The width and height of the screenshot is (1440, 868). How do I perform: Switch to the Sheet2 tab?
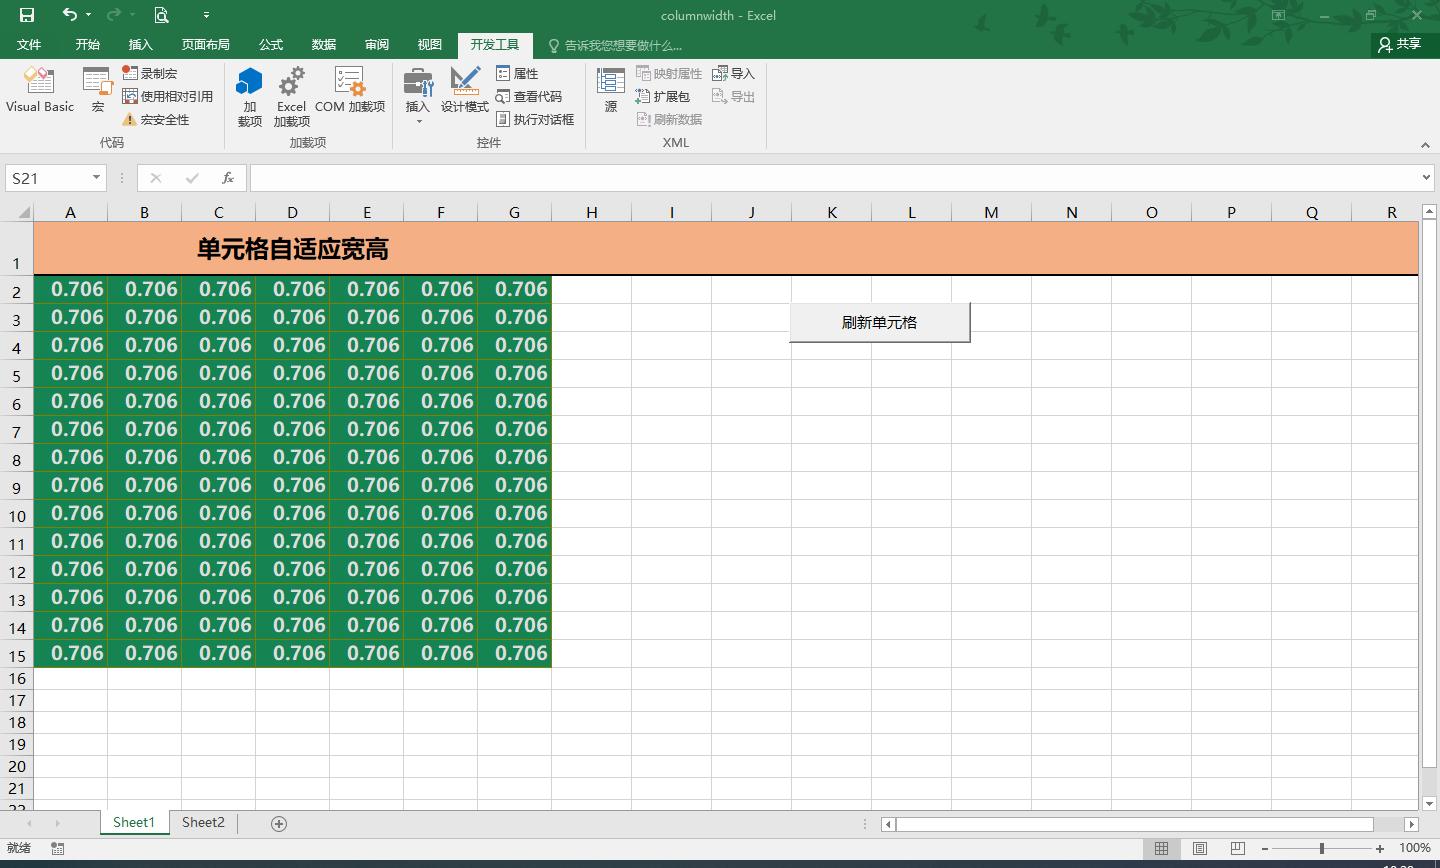(x=203, y=823)
